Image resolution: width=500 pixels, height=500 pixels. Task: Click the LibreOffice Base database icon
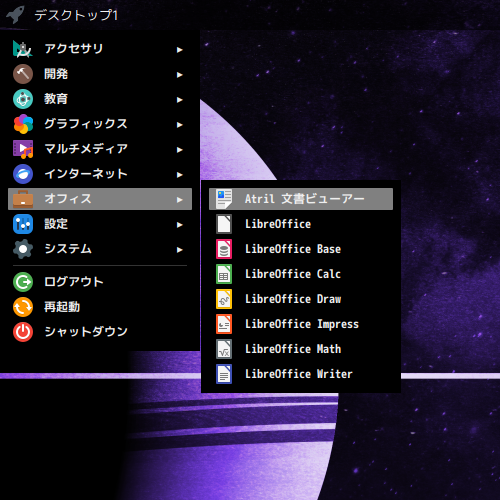click(x=224, y=249)
